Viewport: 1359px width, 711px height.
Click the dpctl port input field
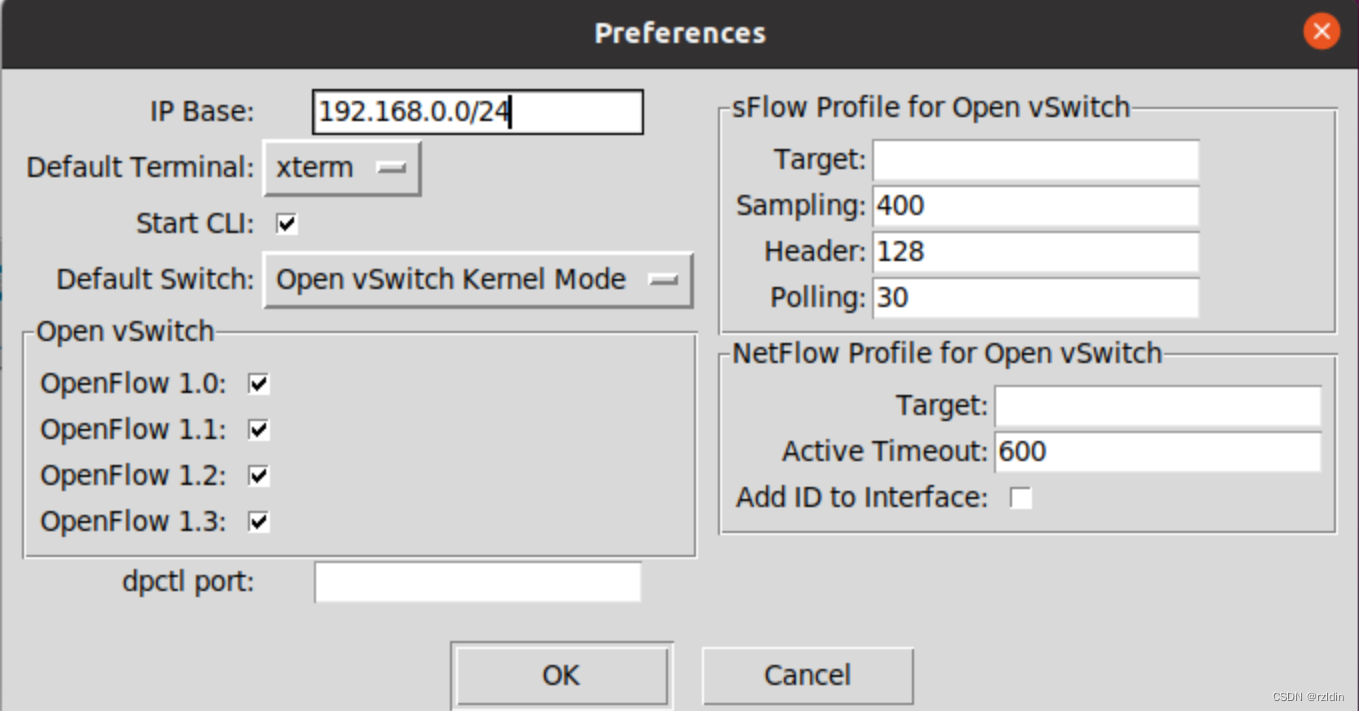(x=477, y=582)
